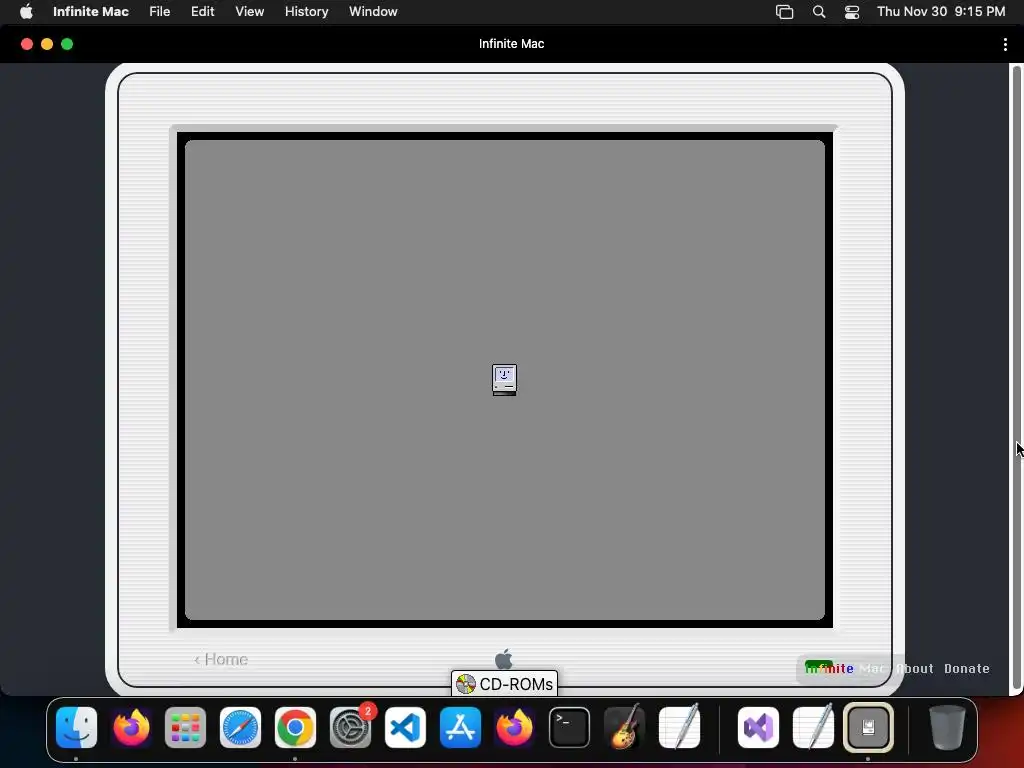Click the CD-ROMs disc icon
Screen dimensions: 1024x768
(466, 684)
